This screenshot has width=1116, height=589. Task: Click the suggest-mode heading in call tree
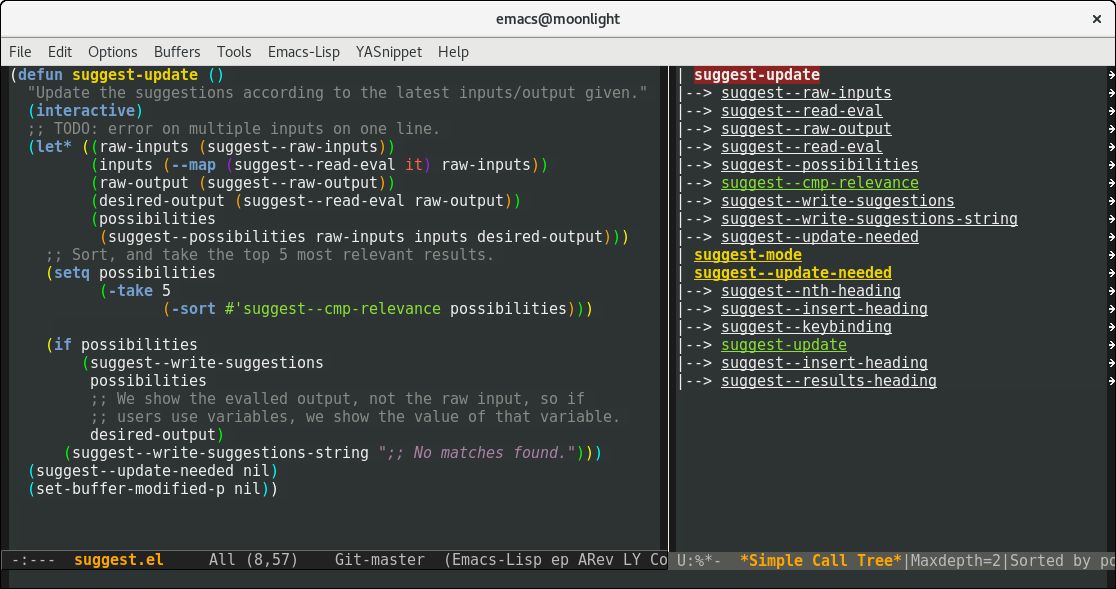click(747, 255)
